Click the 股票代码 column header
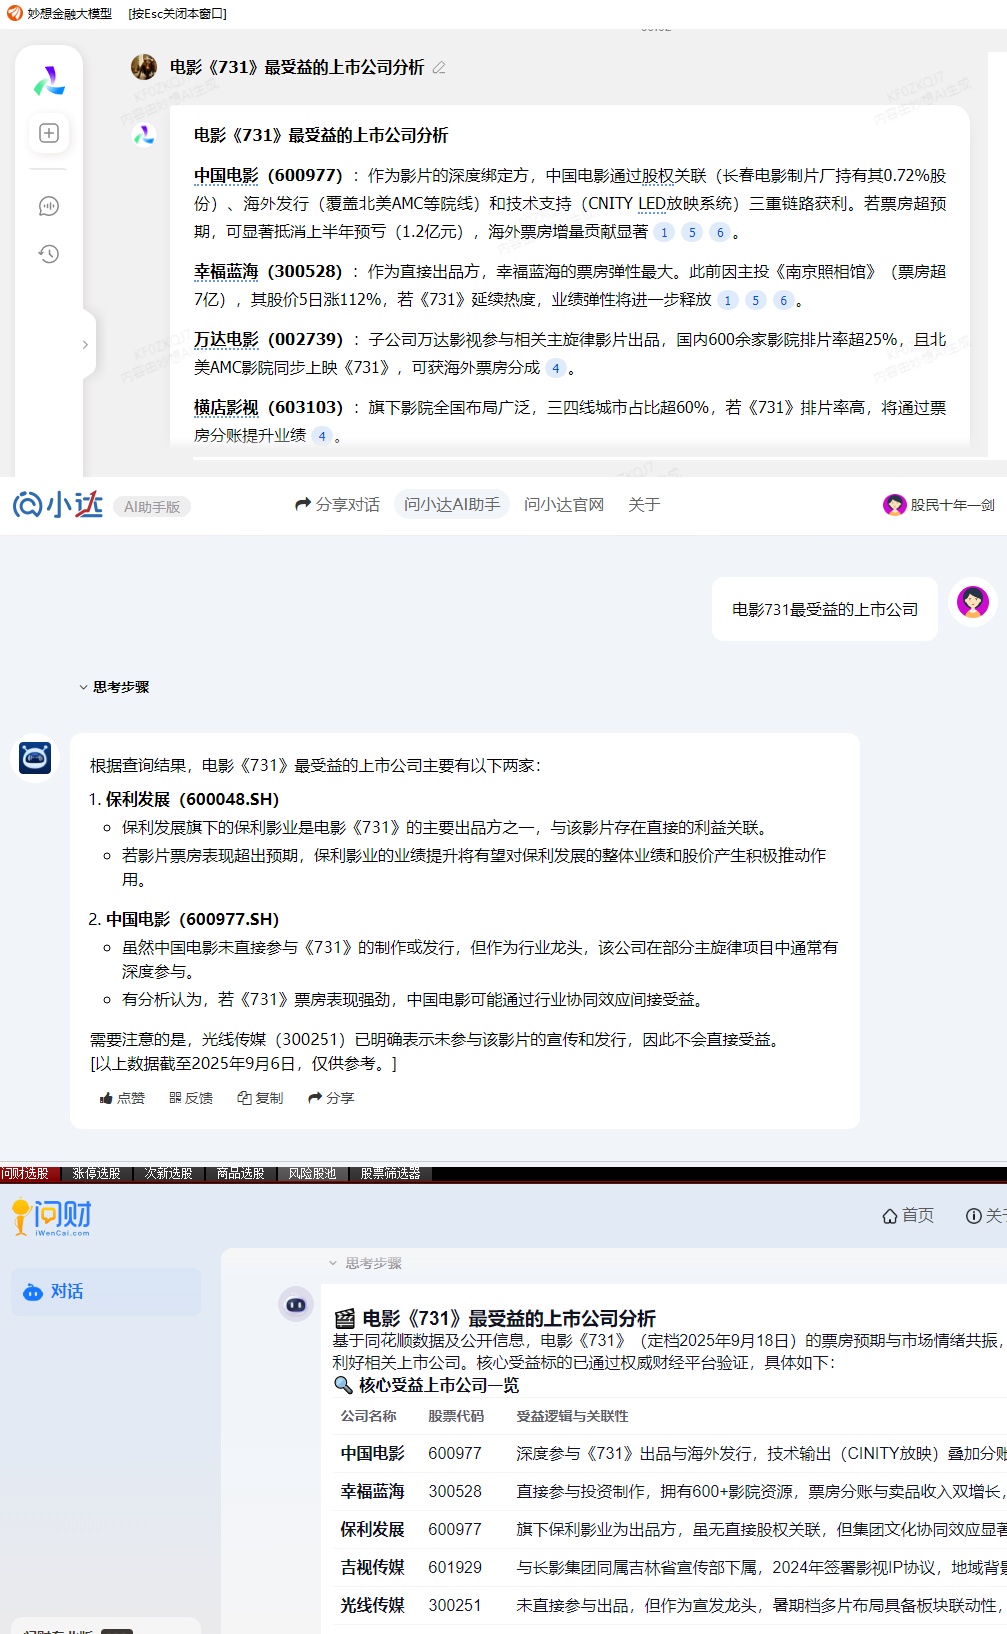1007x1634 pixels. point(456,1416)
